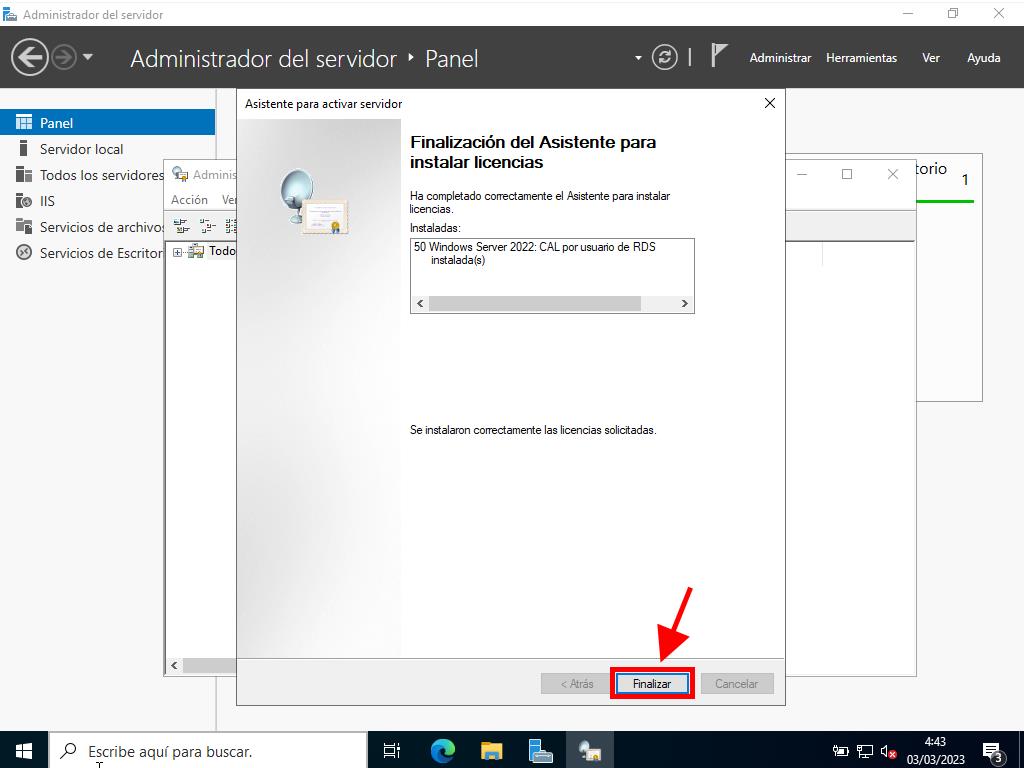Open the Ayuda menu
The image size is (1024, 768).
point(983,58)
